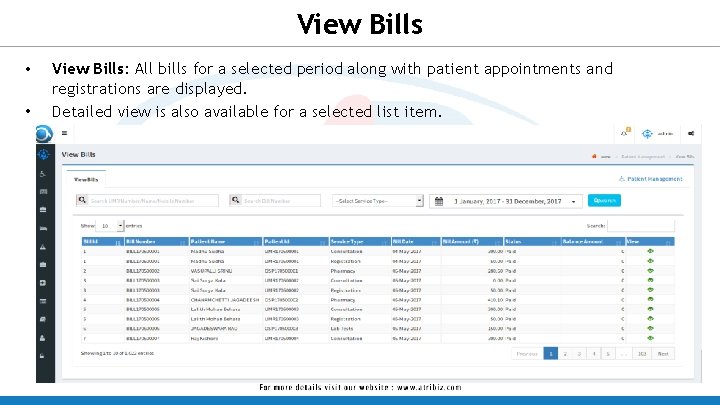View bill for VASUPALLI SRINU Pharmacy row
Viewport: 720px width, 405px height.
tap(650, 270)
